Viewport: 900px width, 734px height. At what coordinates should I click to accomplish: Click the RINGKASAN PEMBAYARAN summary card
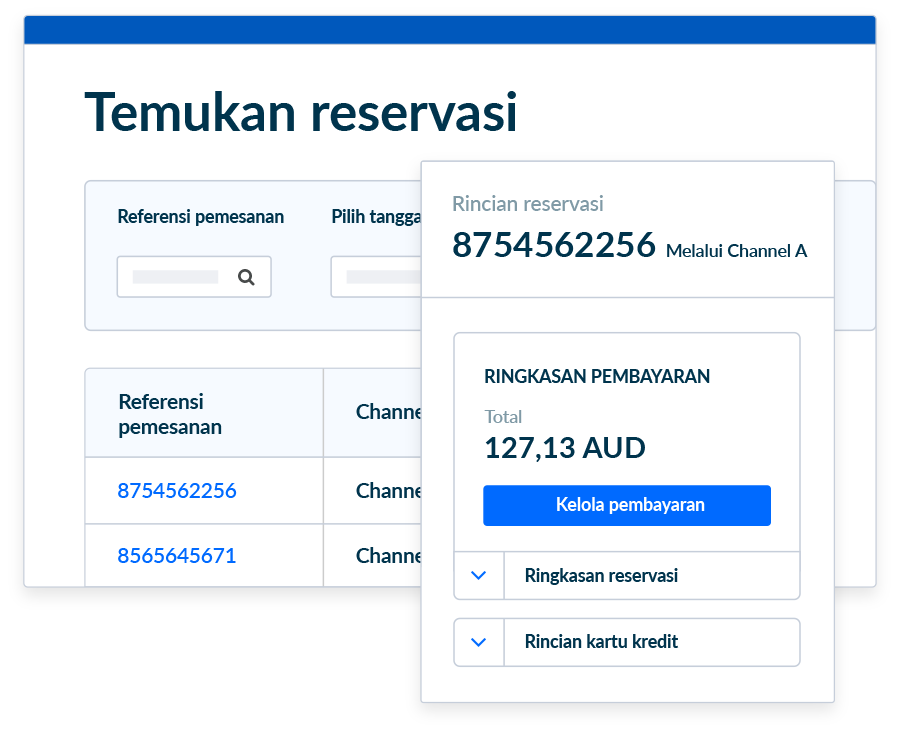pyautogui.click(x=596, y=376)
